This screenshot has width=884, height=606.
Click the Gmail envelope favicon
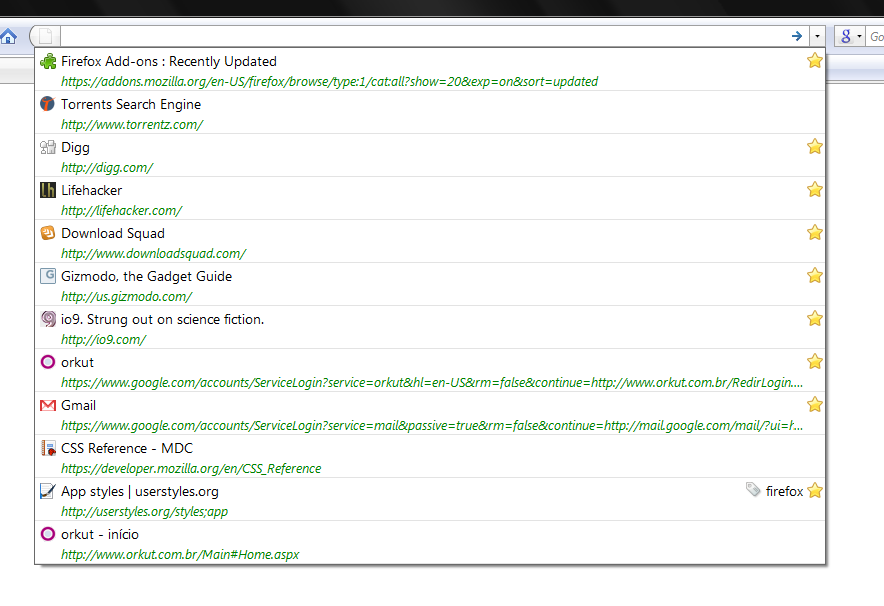[48, 405]
